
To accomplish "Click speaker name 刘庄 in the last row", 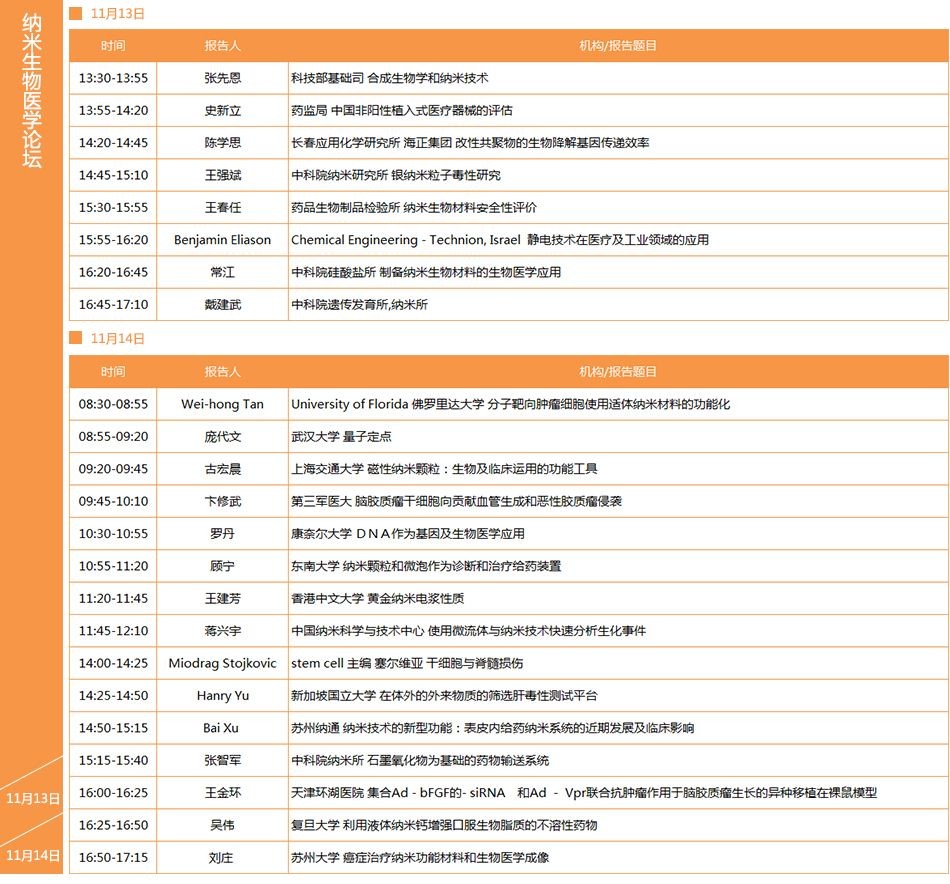I will 222,857.
